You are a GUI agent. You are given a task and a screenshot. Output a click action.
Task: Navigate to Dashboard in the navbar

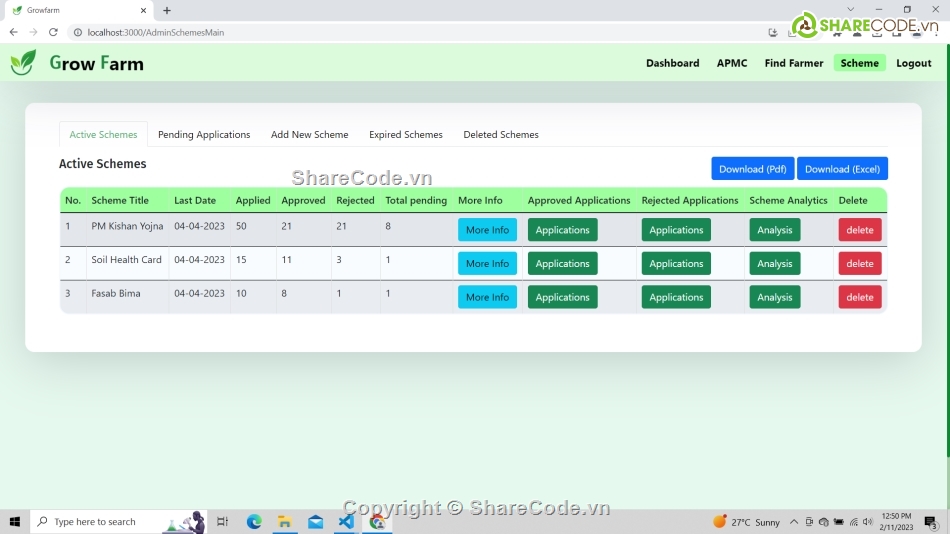point(672,63)
